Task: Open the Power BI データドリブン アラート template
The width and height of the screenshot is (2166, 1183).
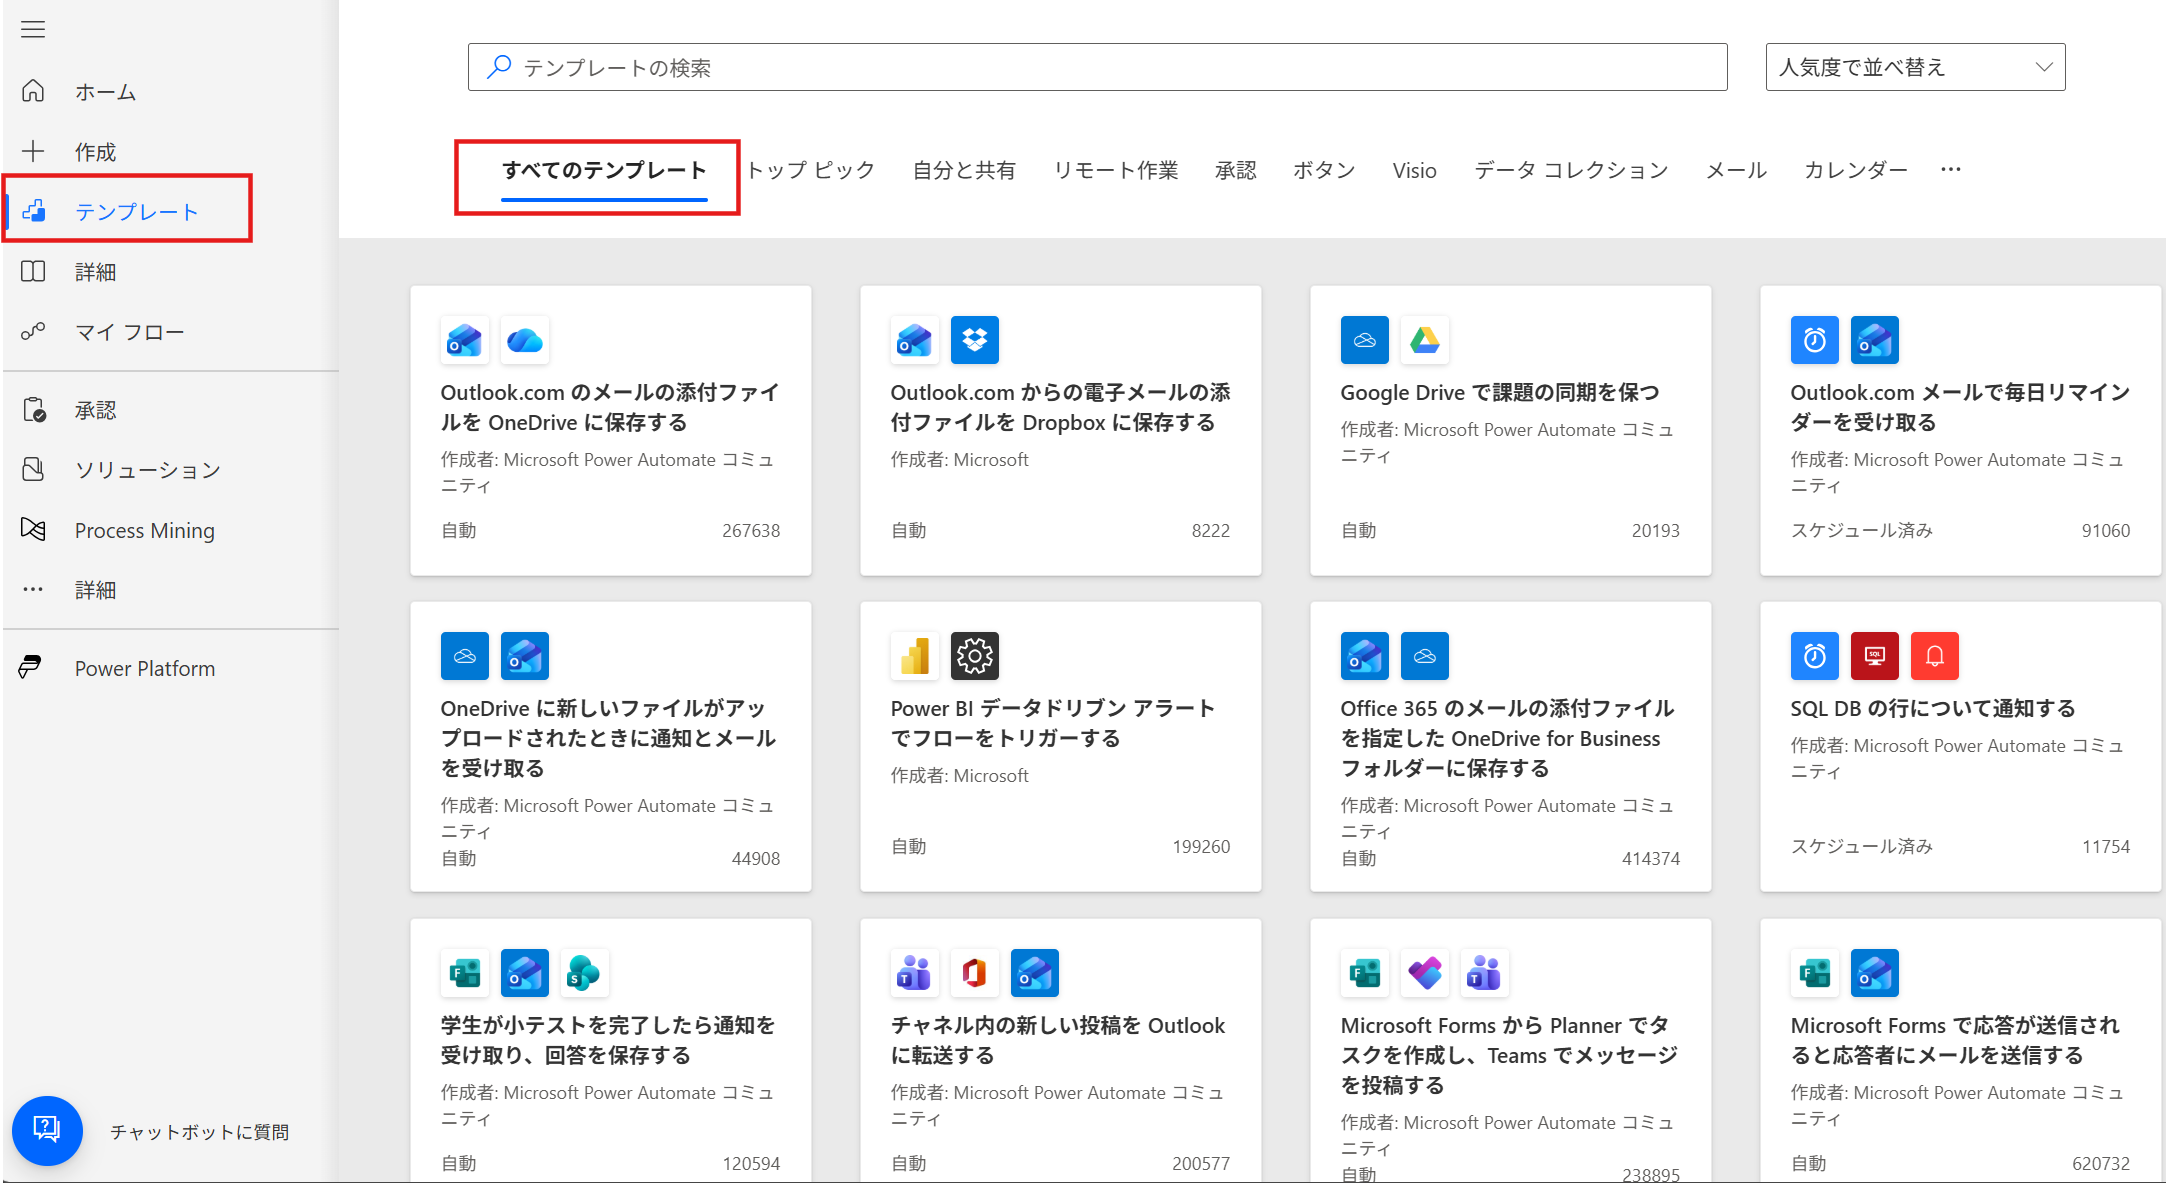Action: point(1053,723)
